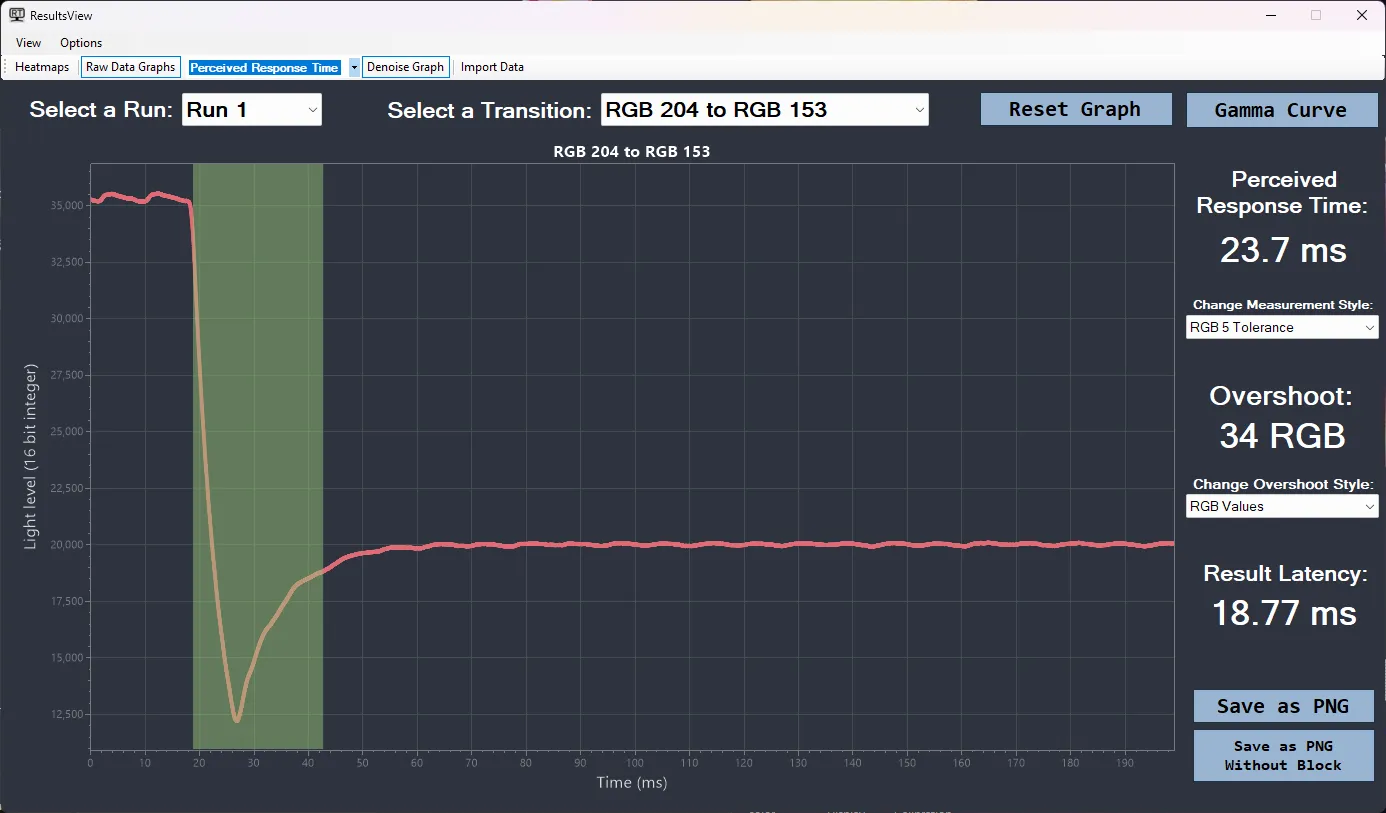
Task: Open the Select a Transition dropdown
Action: [x=764, y=110]
